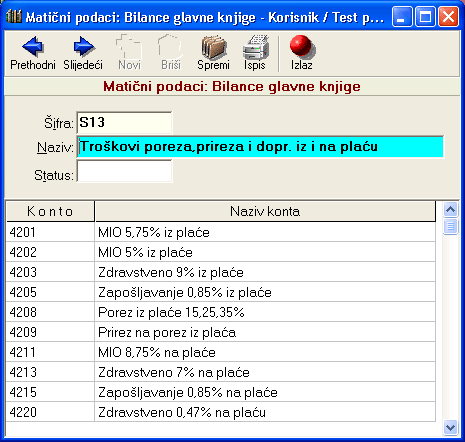
Task: Select the Prirez na porez iz plaća row
Action: point(221,332)
